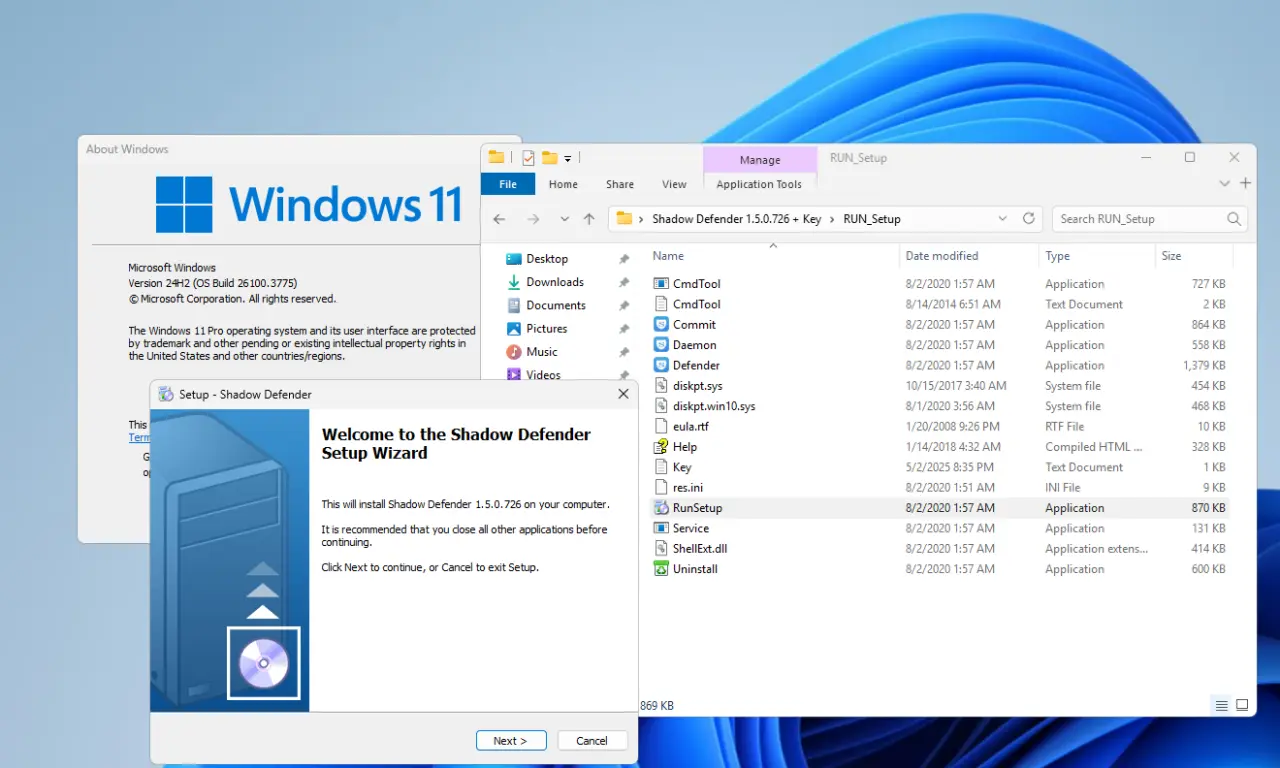
Task: Open the Pictures quick access folder
Action: pyautogui.click(x=547, y=328)
